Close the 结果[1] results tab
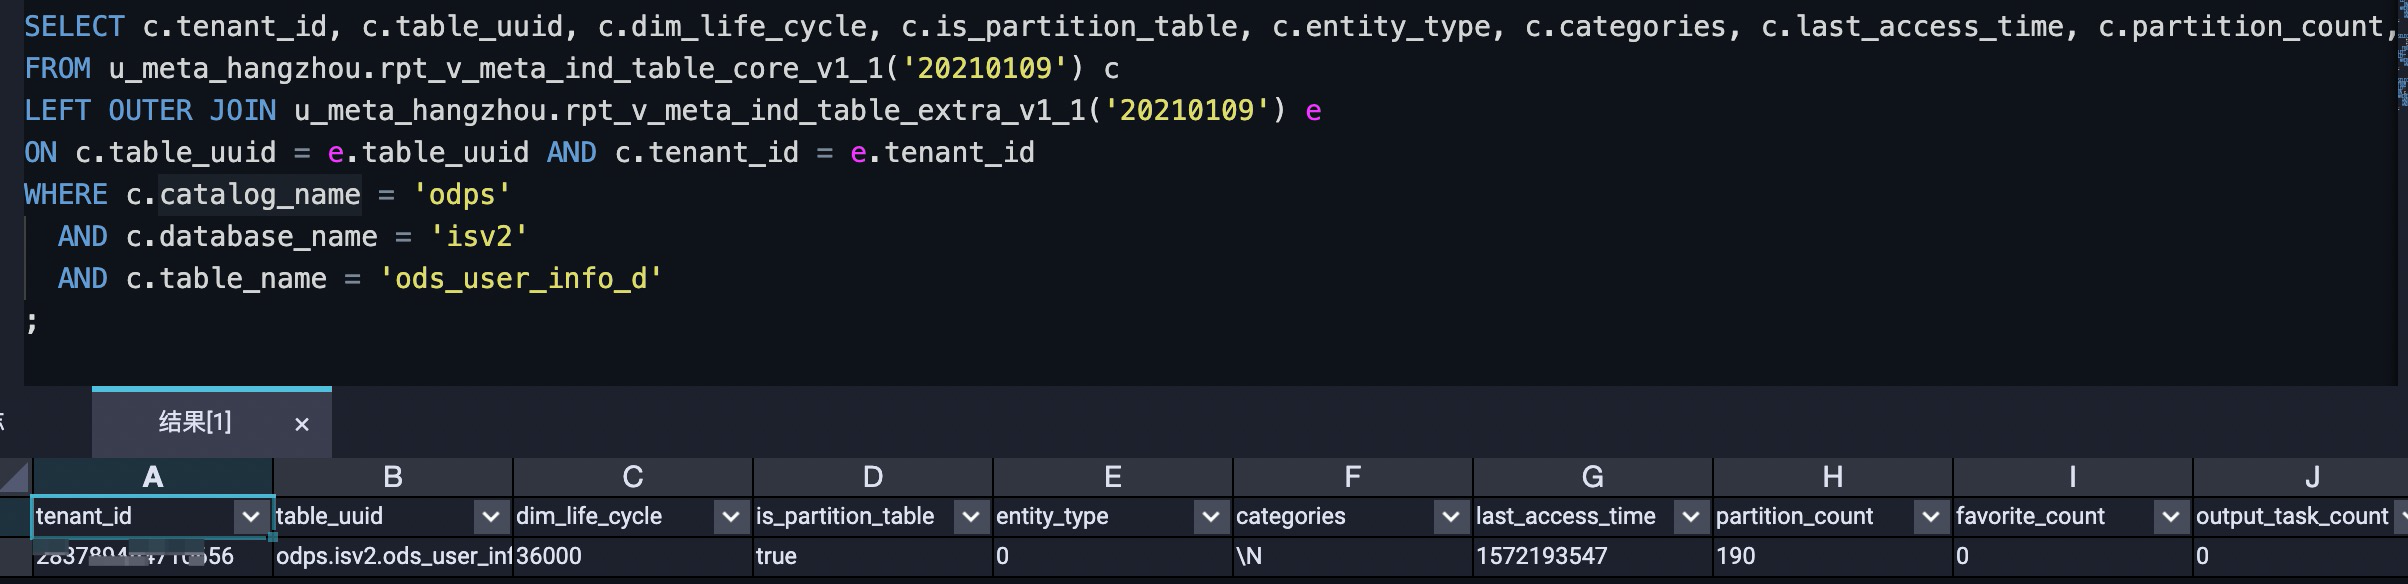 (x=302, y=424)
